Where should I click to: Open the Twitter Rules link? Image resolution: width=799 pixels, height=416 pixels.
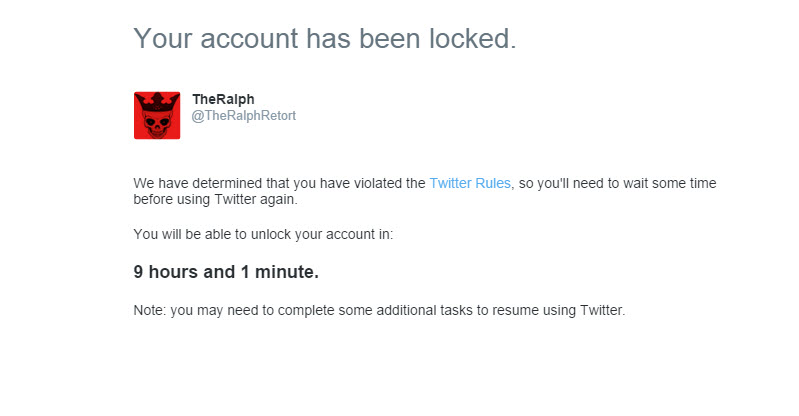tap(470, 183)
